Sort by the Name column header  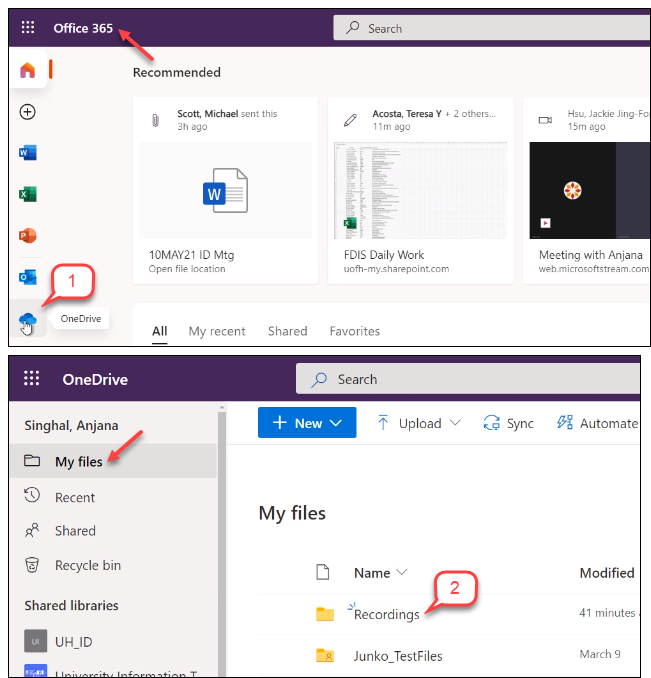pyautogui.click(x=380, y=573)
